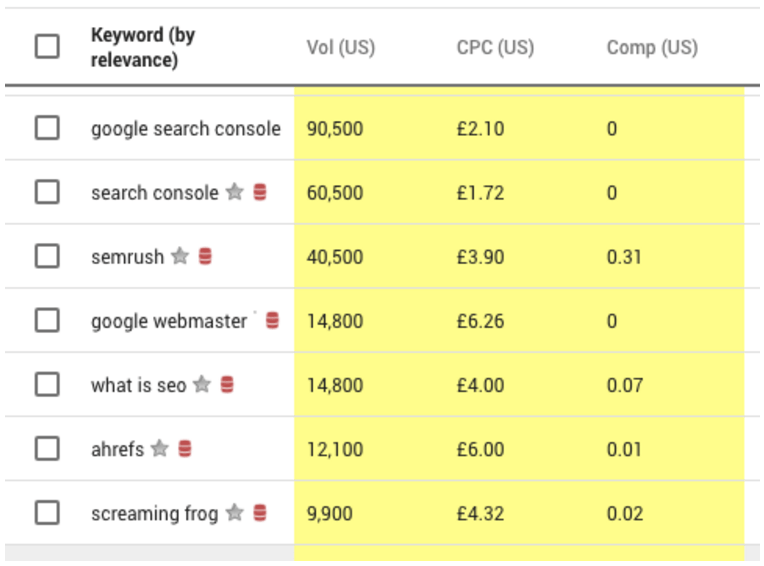The width and height of the screenshot is (764, 566).
Task: Tick the select-all checkbox in header
Action: (47, 46)
